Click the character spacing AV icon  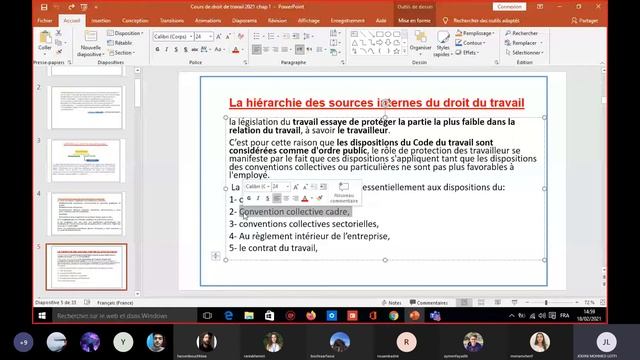point(205,50)
